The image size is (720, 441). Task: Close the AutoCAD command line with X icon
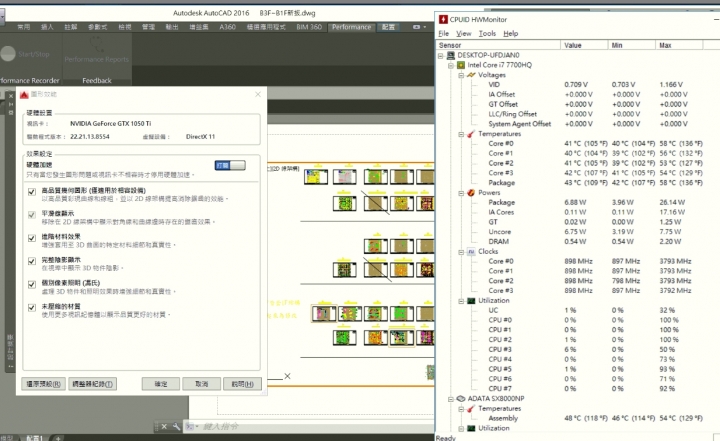(x=164, y=427)
